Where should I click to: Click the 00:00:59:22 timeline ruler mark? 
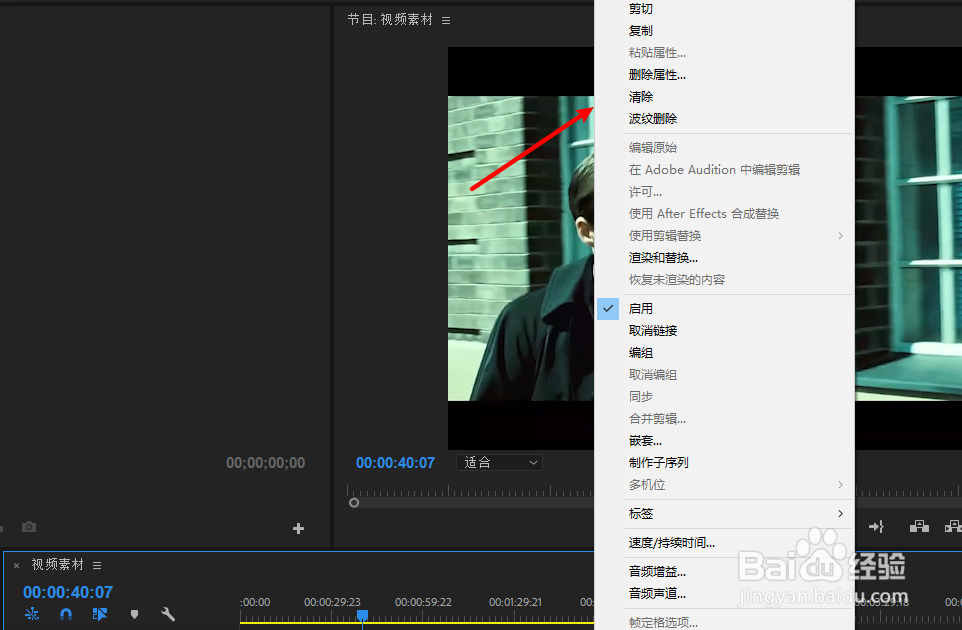pos(423,602)
